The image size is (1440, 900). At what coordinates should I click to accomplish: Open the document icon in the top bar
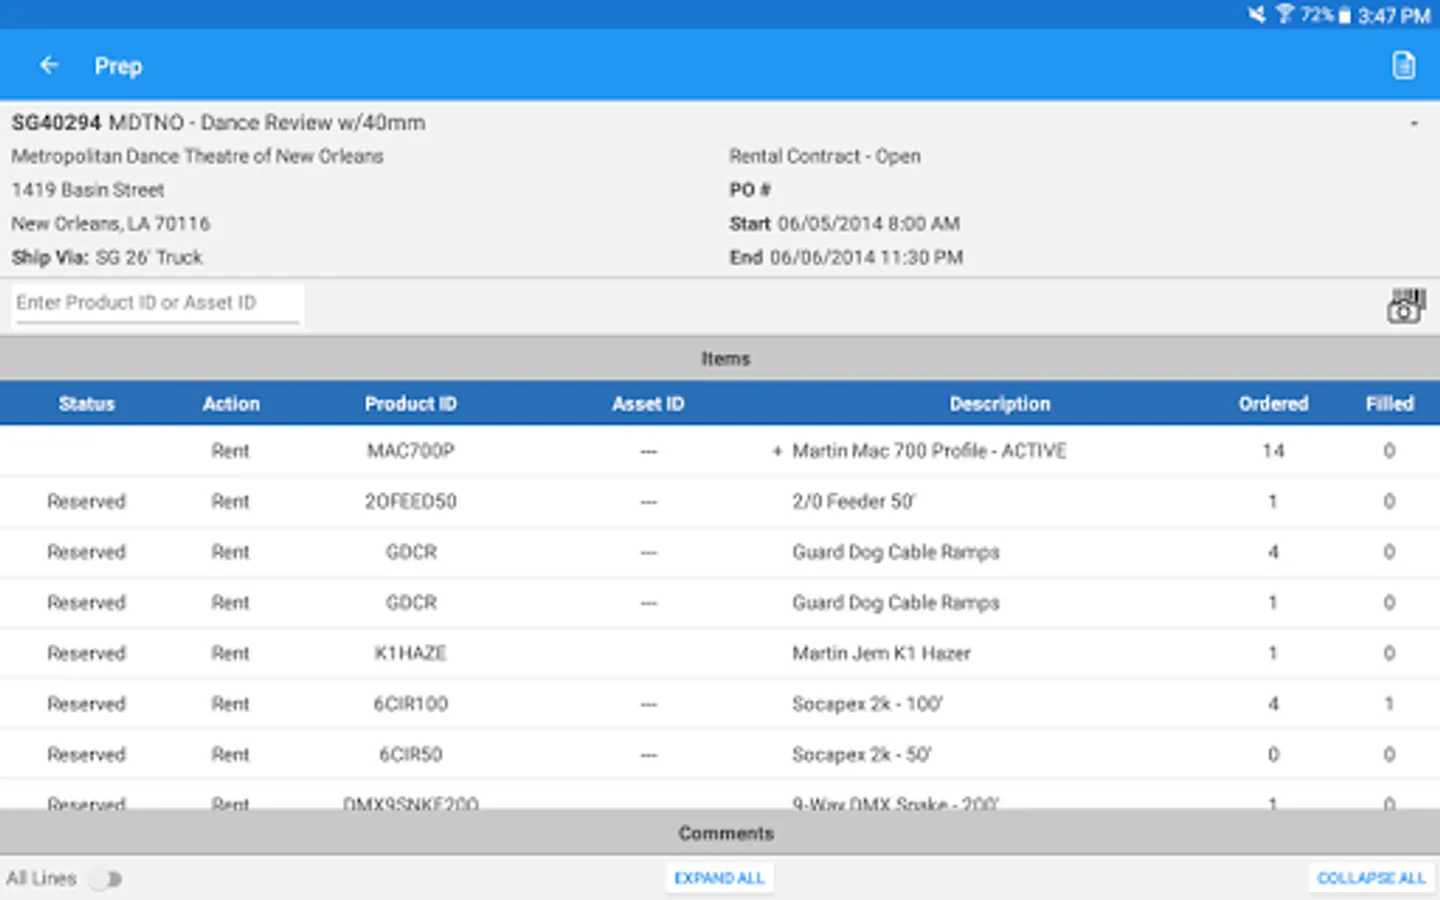(x=1403, y=64)
